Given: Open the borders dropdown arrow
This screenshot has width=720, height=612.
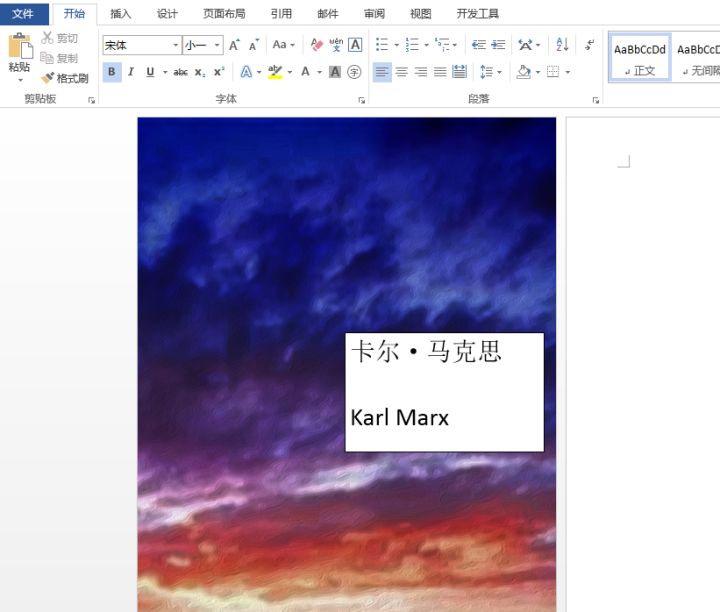Looking at the screenshot, I should [568, 72].
